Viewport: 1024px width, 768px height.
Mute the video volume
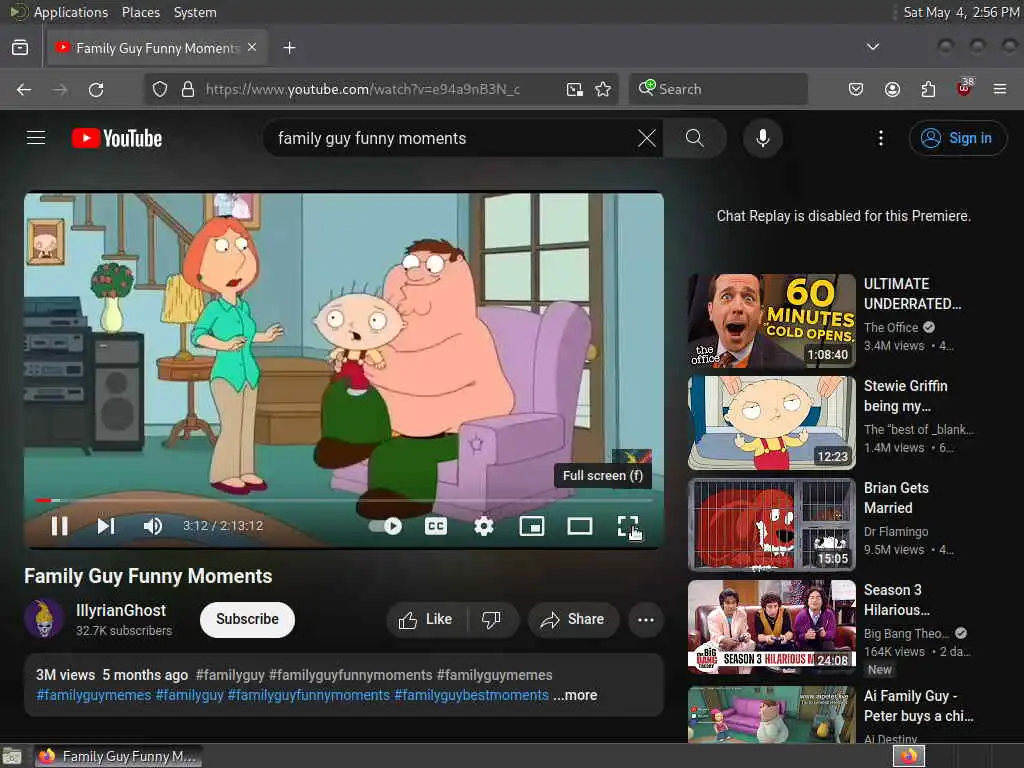point(152,526)
